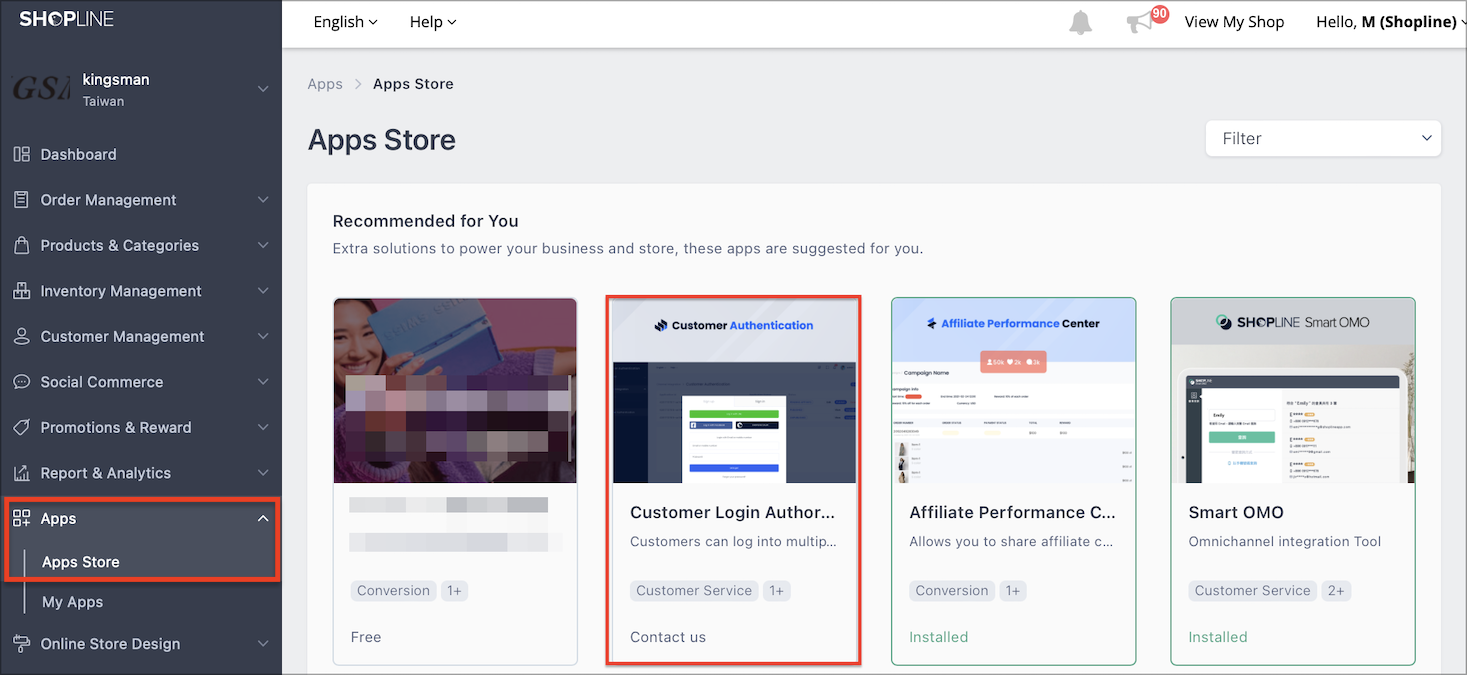Screen dimensions: 1467x675
Task: Open the English language dropdown
Action: coord(345,22)
